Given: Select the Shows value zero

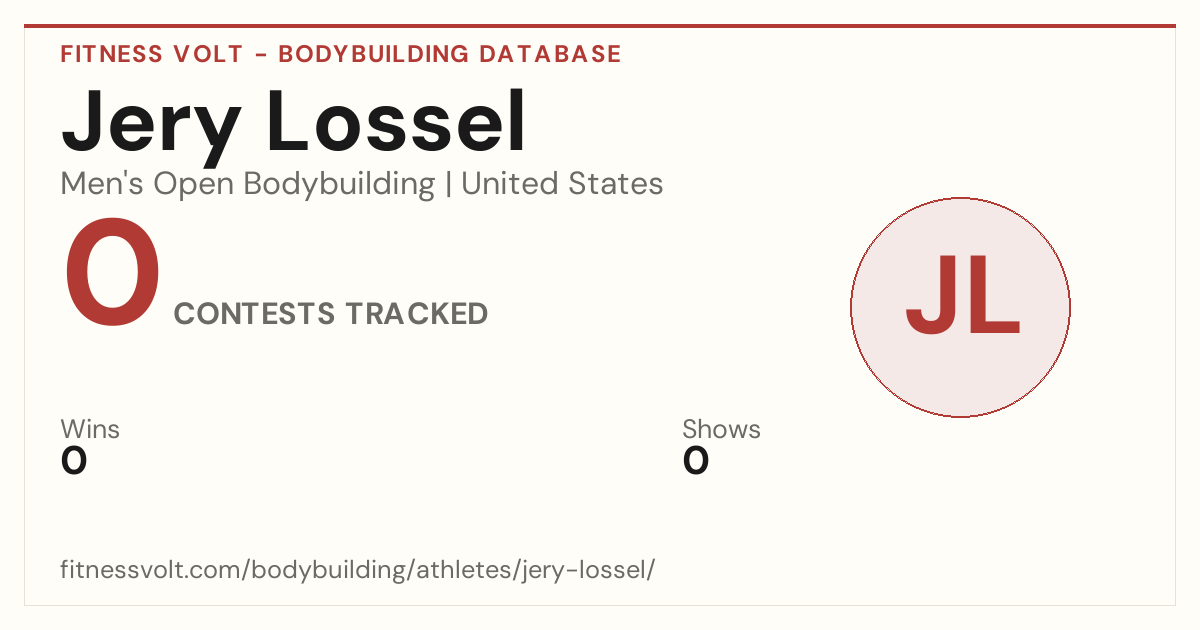Looking at the screenshot, I should pos(696,461).
